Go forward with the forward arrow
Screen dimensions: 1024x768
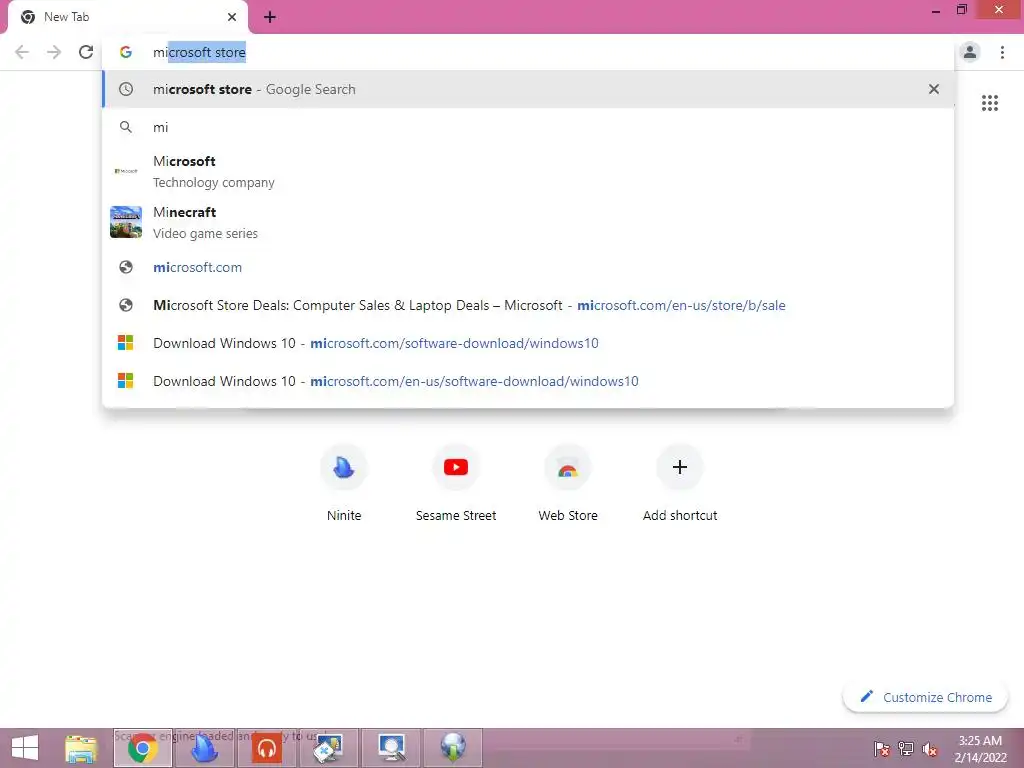point(54,52)
